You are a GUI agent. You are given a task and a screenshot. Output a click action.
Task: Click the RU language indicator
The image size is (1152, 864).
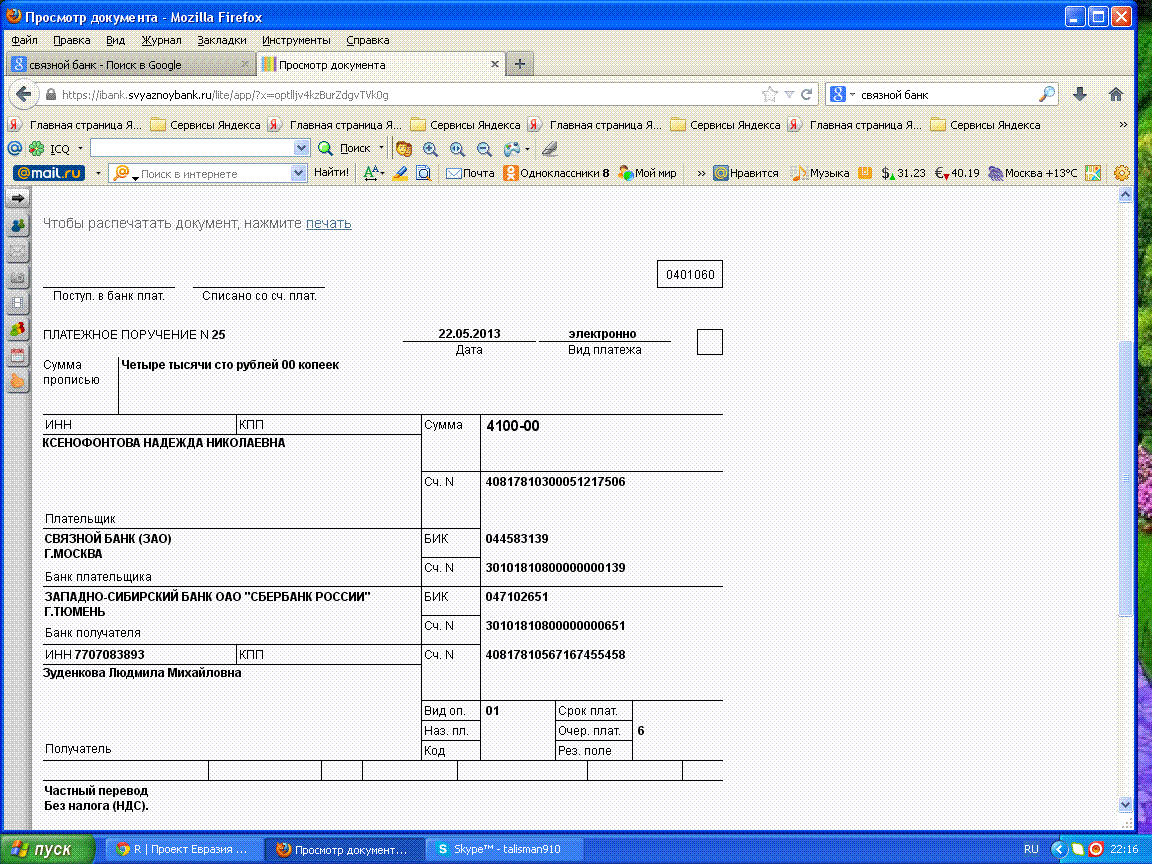[x=1031, y=849]
